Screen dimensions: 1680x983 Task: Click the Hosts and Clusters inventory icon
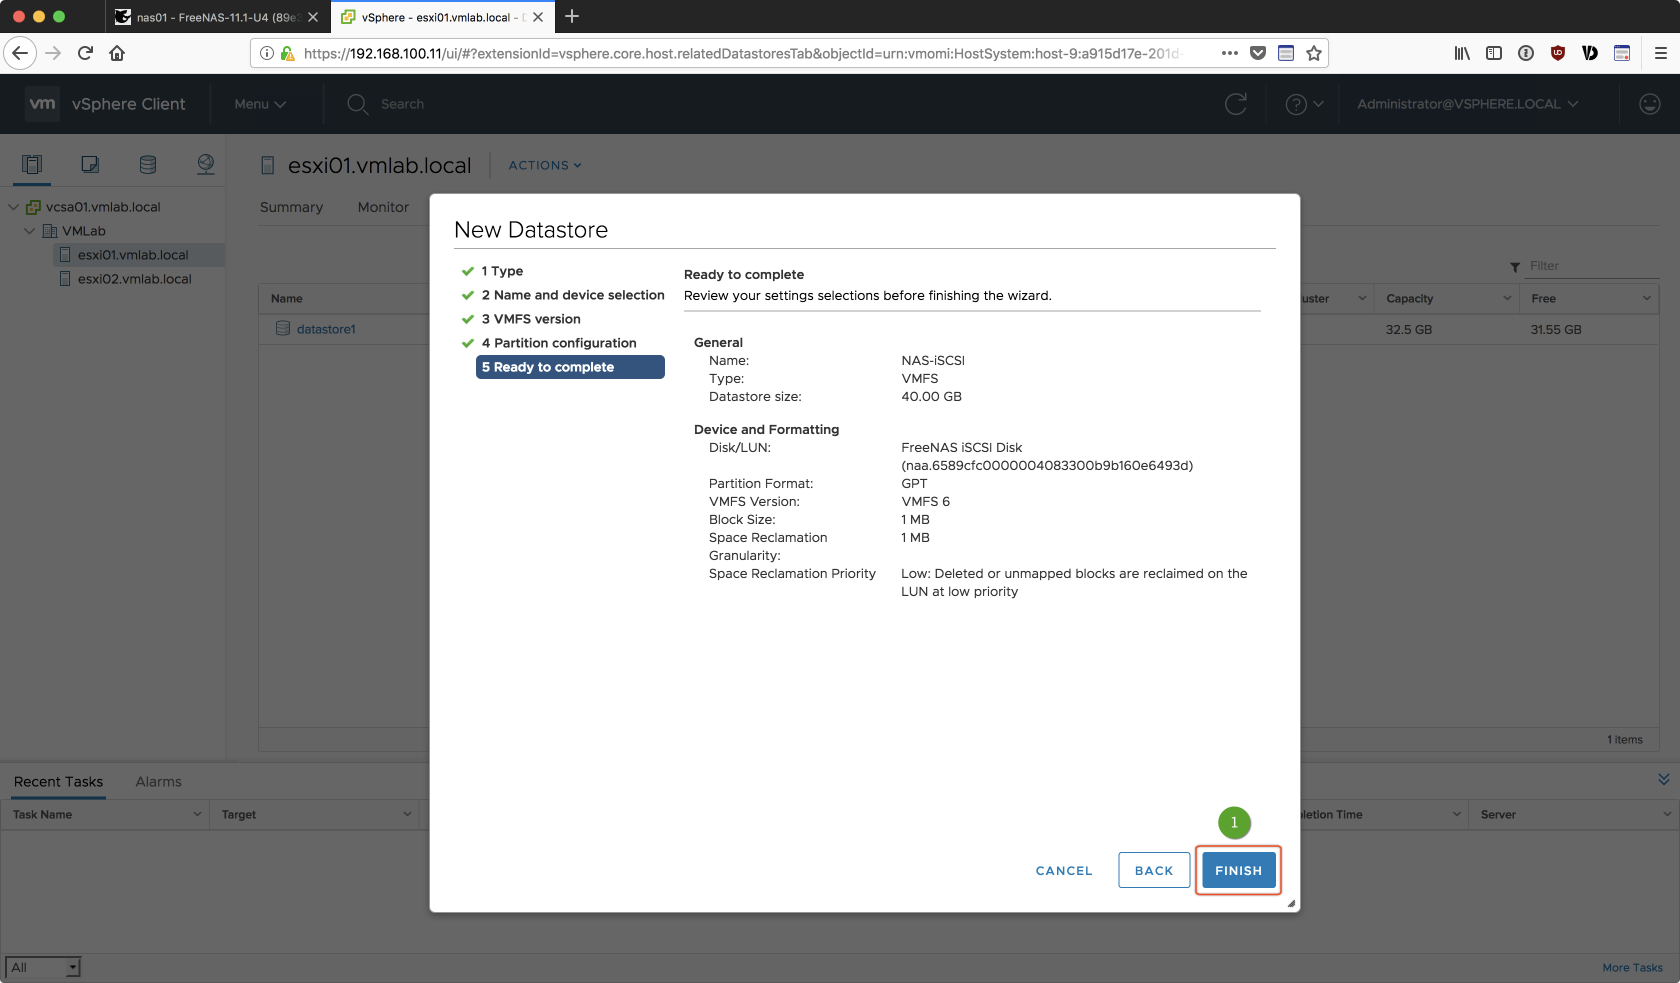click(x=32, y=165)
